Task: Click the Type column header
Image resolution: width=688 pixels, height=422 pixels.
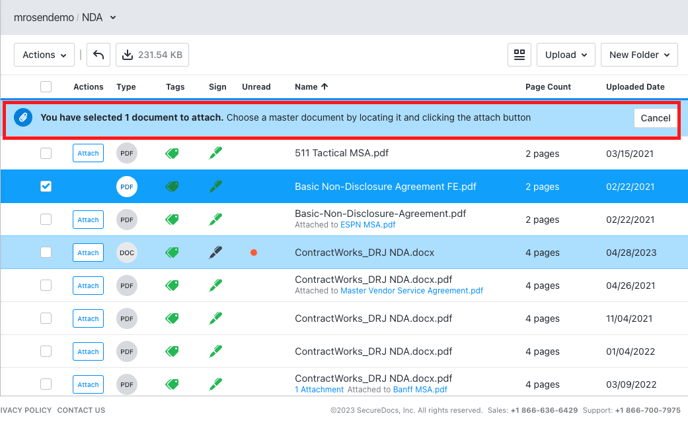Action: click(x=126, y=87)
